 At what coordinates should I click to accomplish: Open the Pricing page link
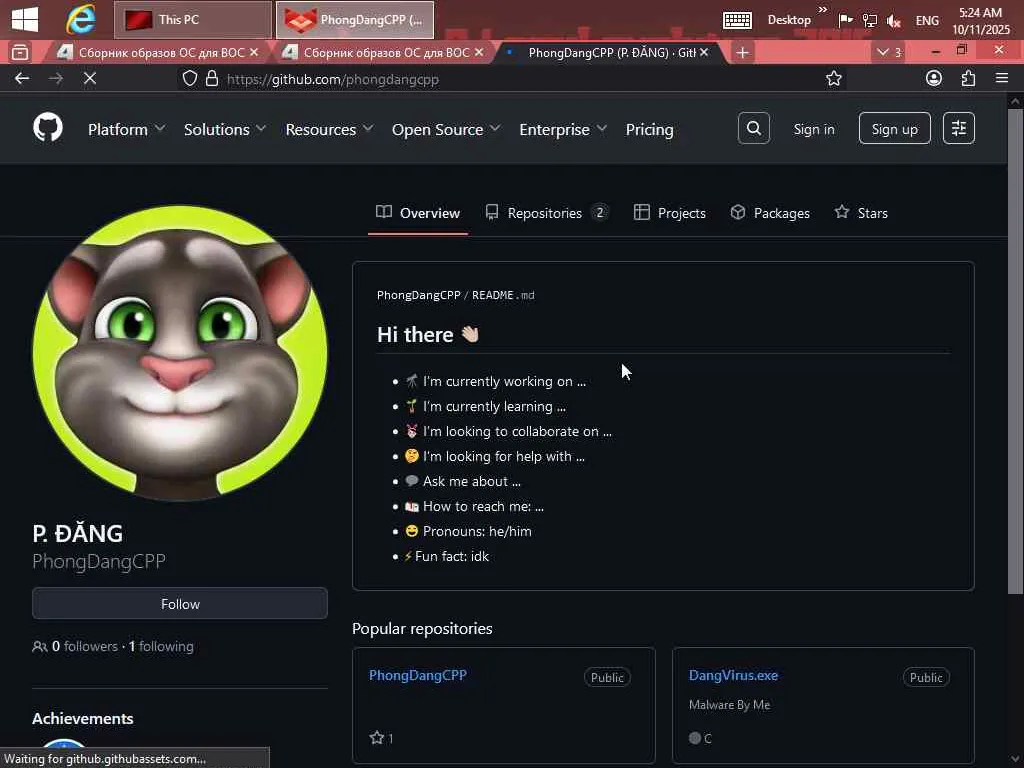click(x=649, y=129)
